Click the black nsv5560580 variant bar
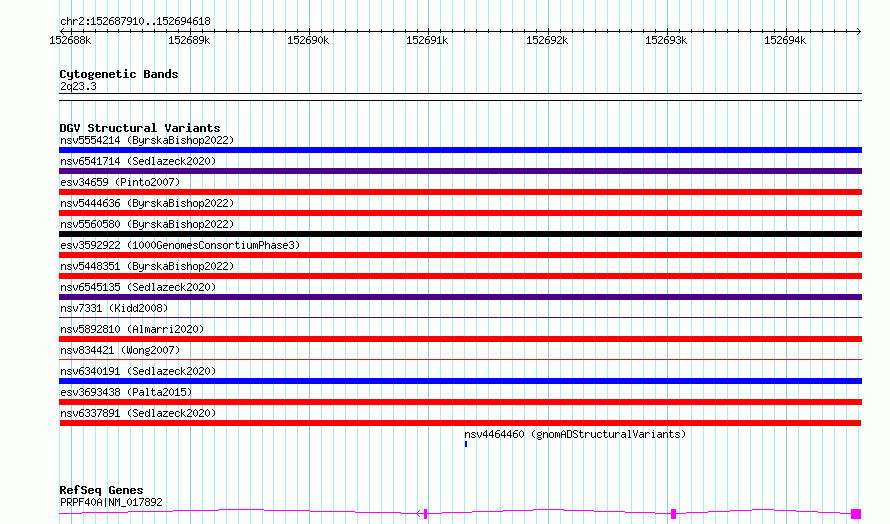 (460, 234)
